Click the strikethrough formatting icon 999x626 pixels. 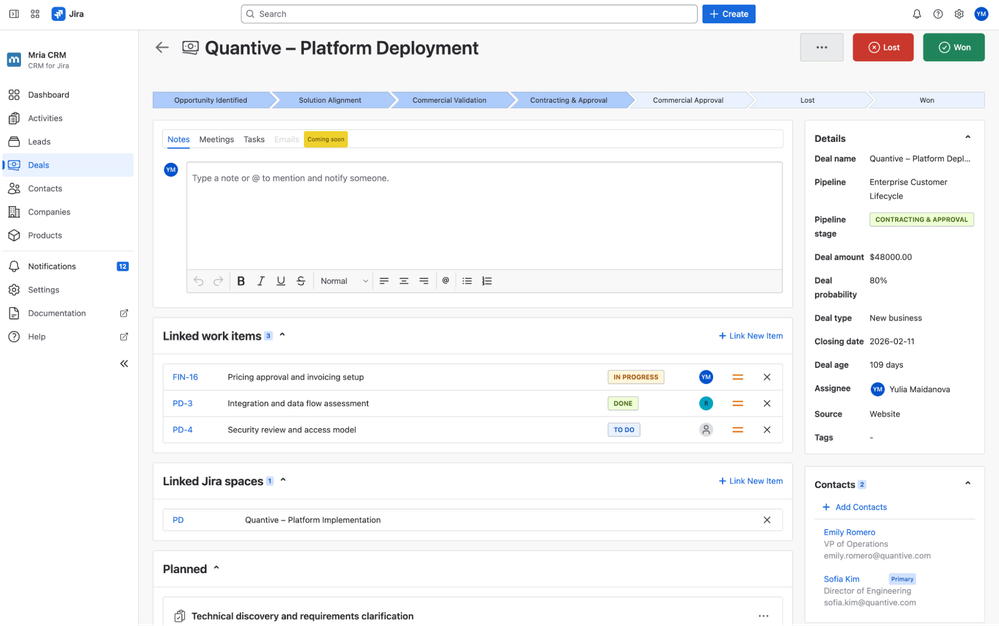301,281
